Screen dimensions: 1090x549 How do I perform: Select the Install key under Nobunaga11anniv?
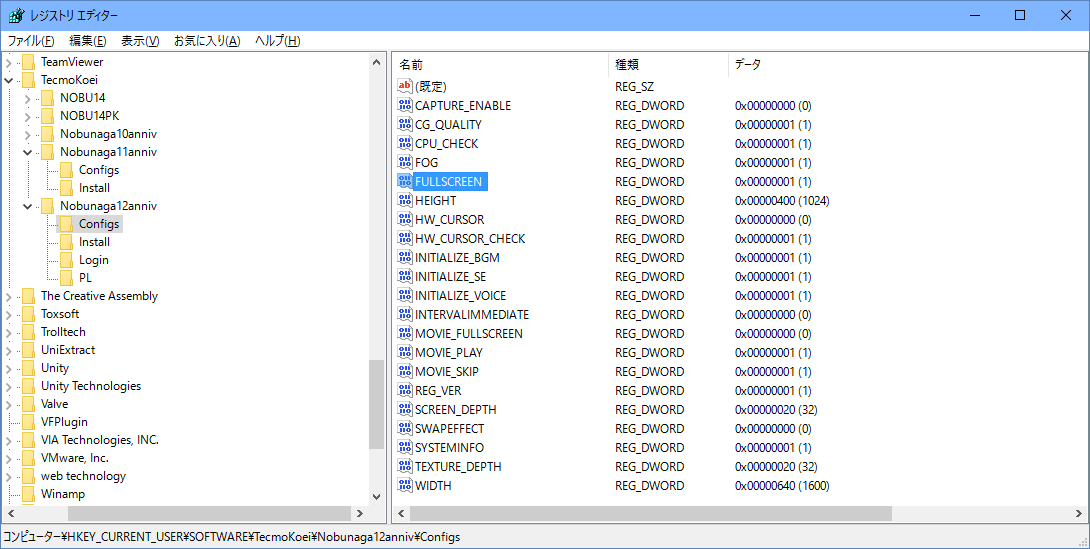point(94,188)
